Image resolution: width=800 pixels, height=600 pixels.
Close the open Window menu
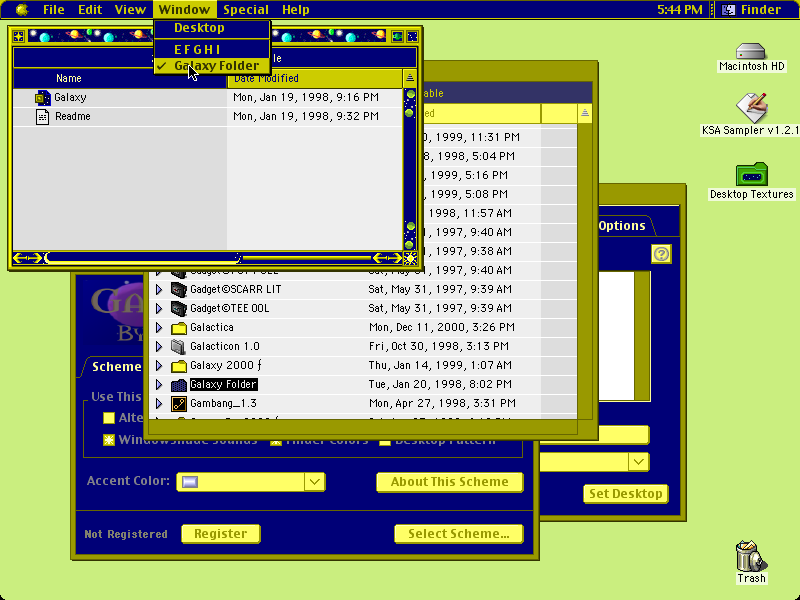click(184, 9)
